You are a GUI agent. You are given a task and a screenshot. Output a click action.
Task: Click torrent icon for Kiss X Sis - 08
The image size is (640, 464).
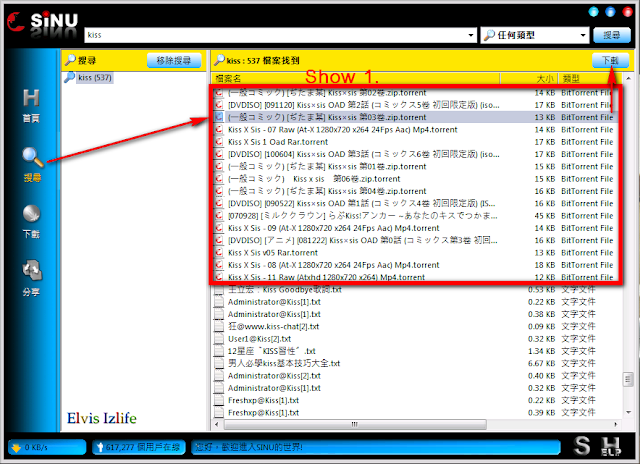(x=219, y=264)
